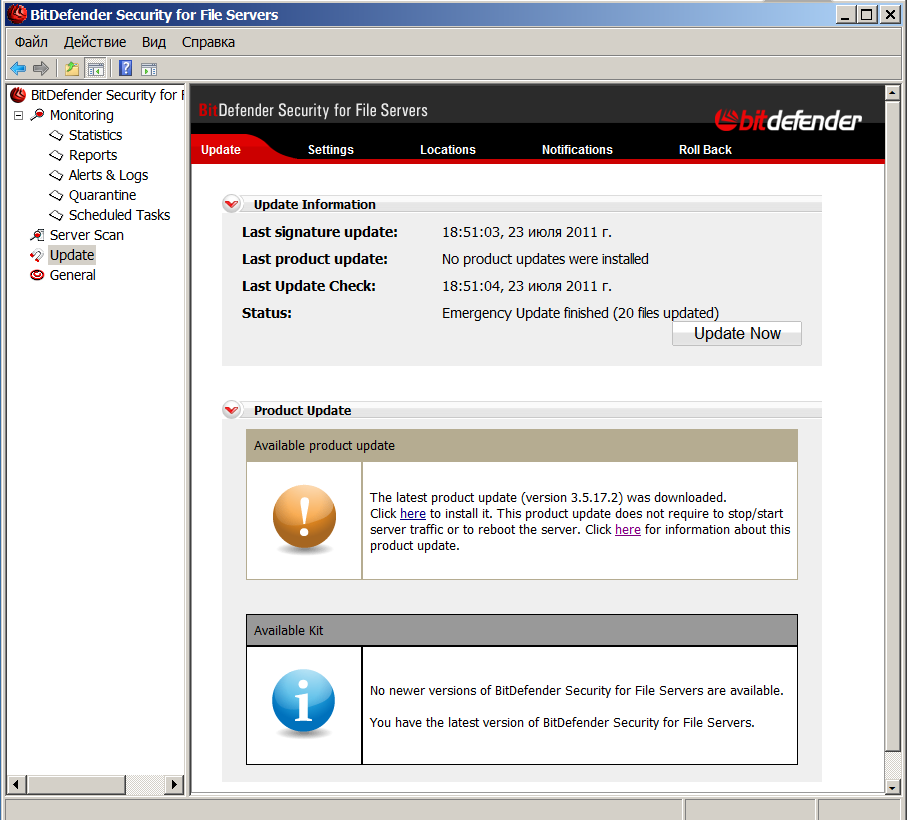
Task: Click first 'here' link to install update
Action: pyautogui.click(x=412, y=514)
